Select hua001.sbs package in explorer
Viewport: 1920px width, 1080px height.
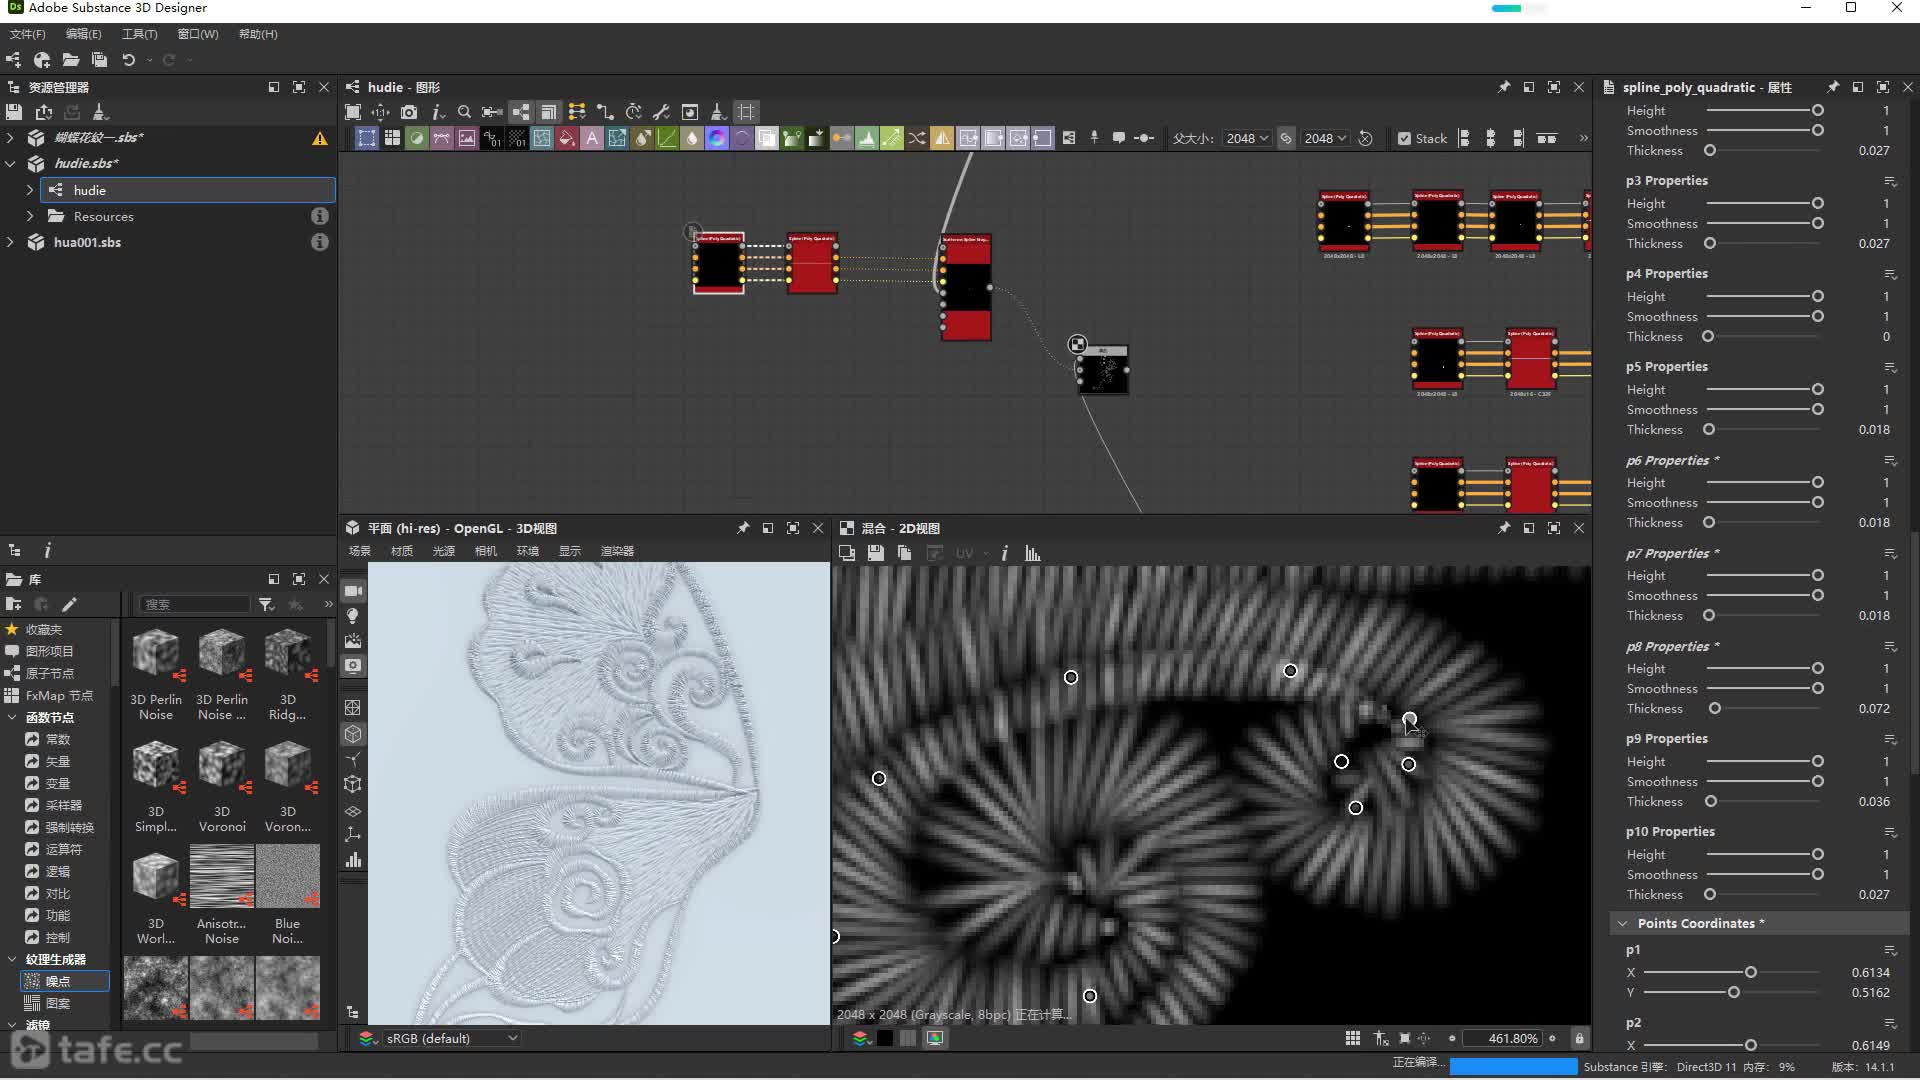[x=87, y=242]
